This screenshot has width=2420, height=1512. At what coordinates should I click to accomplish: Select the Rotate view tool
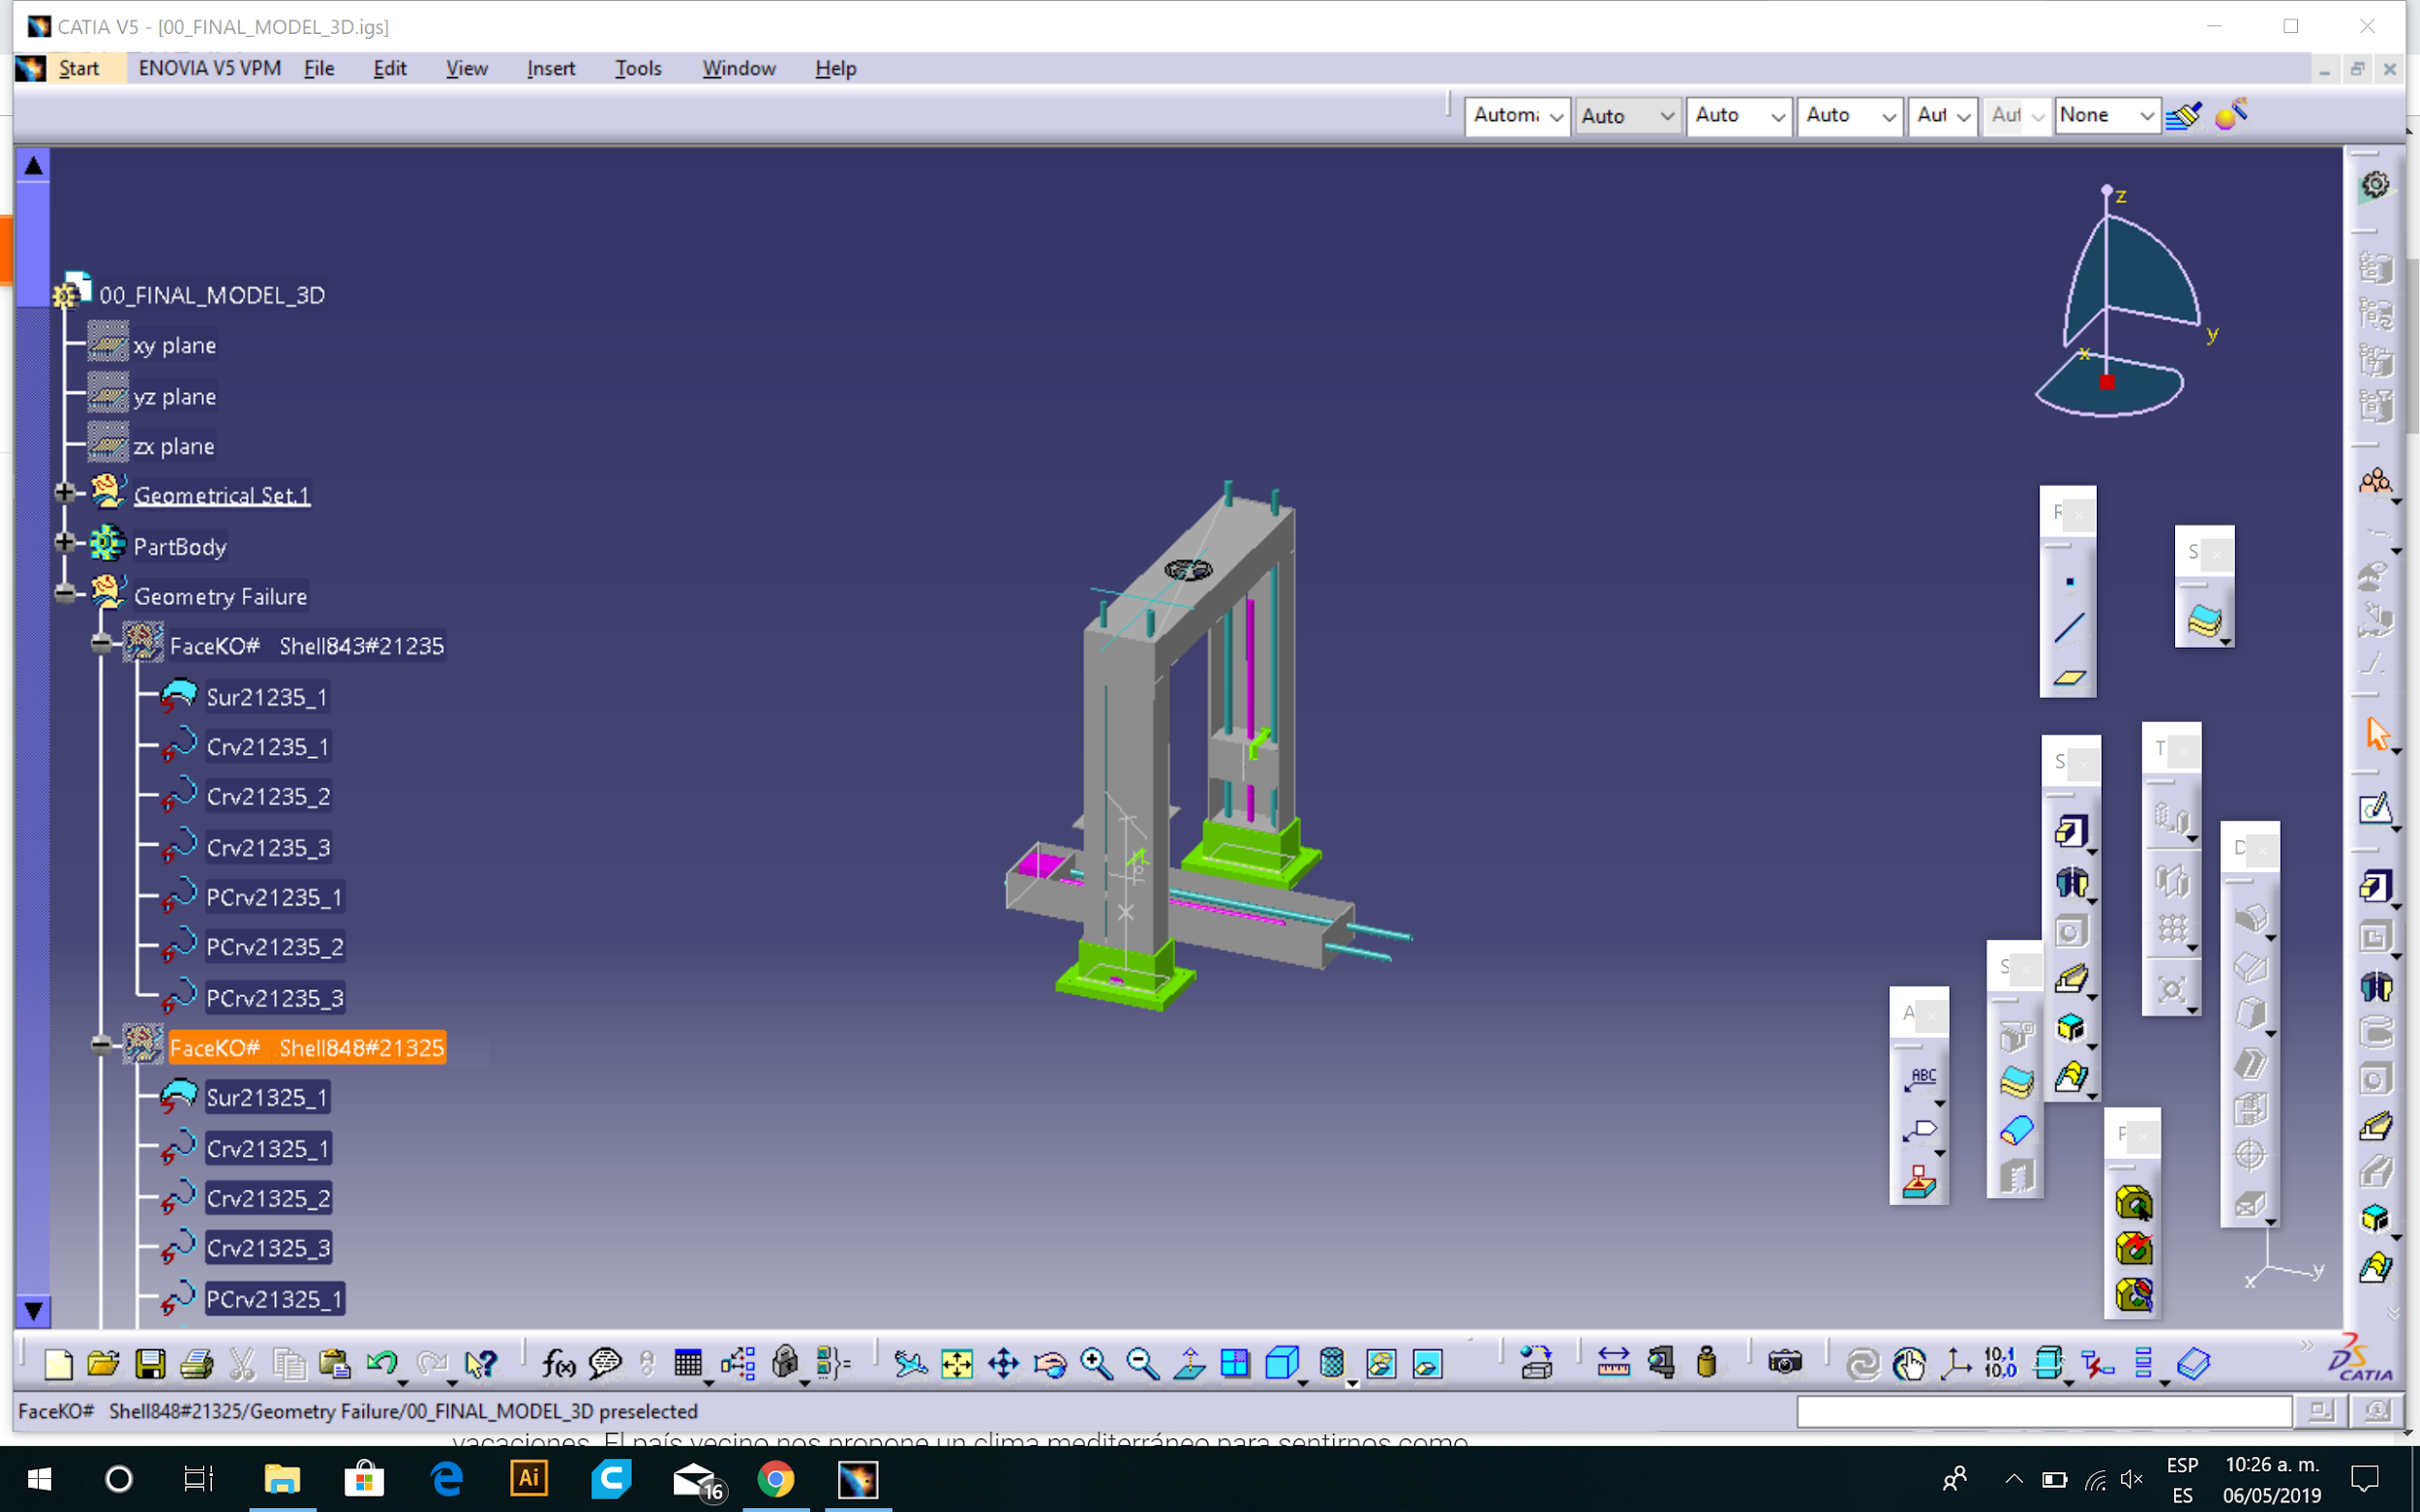(x=1050, y=1364)
